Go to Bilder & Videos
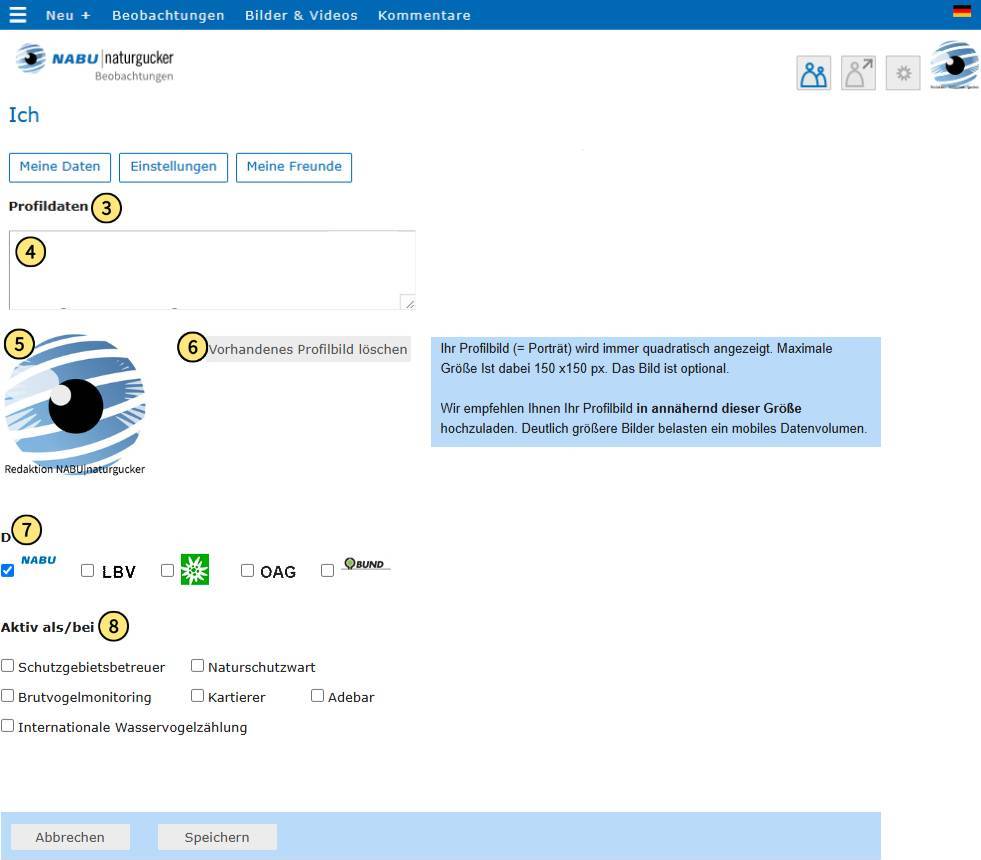The image size is (981, 860). coord(301,15)
